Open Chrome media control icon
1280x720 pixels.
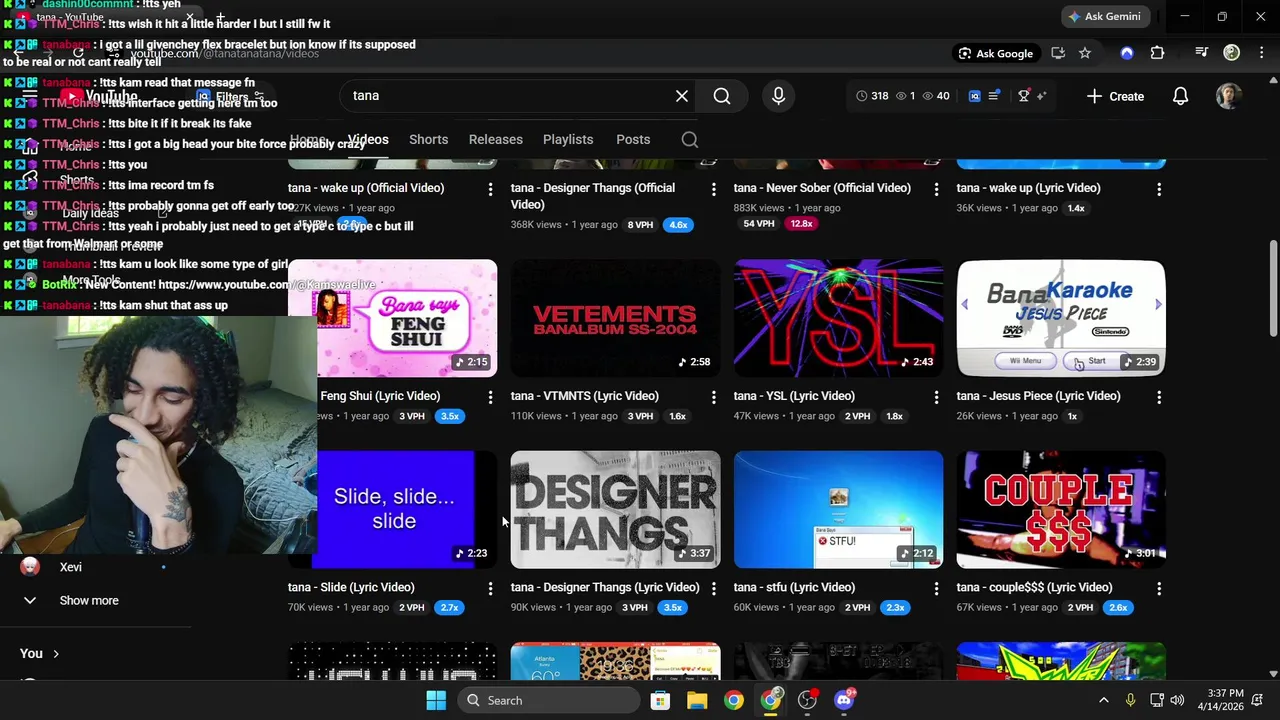(x=1202, y=53)
